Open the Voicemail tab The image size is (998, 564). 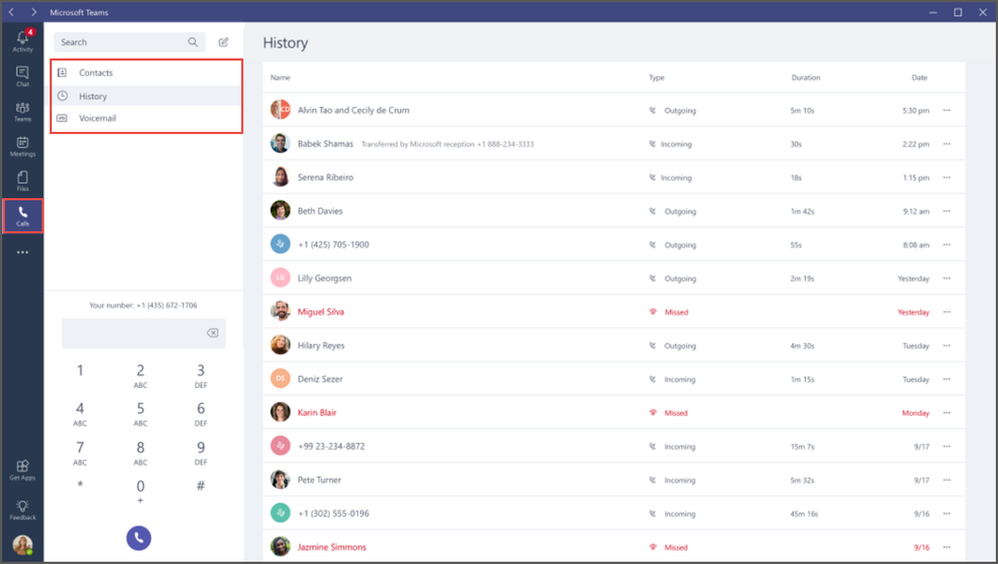click(146, 118)
